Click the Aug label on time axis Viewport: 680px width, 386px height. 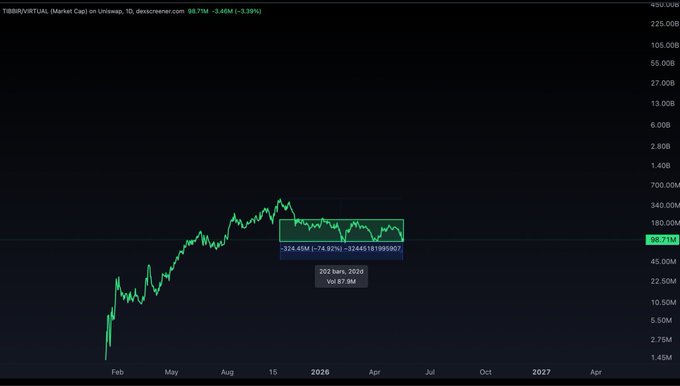tap(227, 372)
